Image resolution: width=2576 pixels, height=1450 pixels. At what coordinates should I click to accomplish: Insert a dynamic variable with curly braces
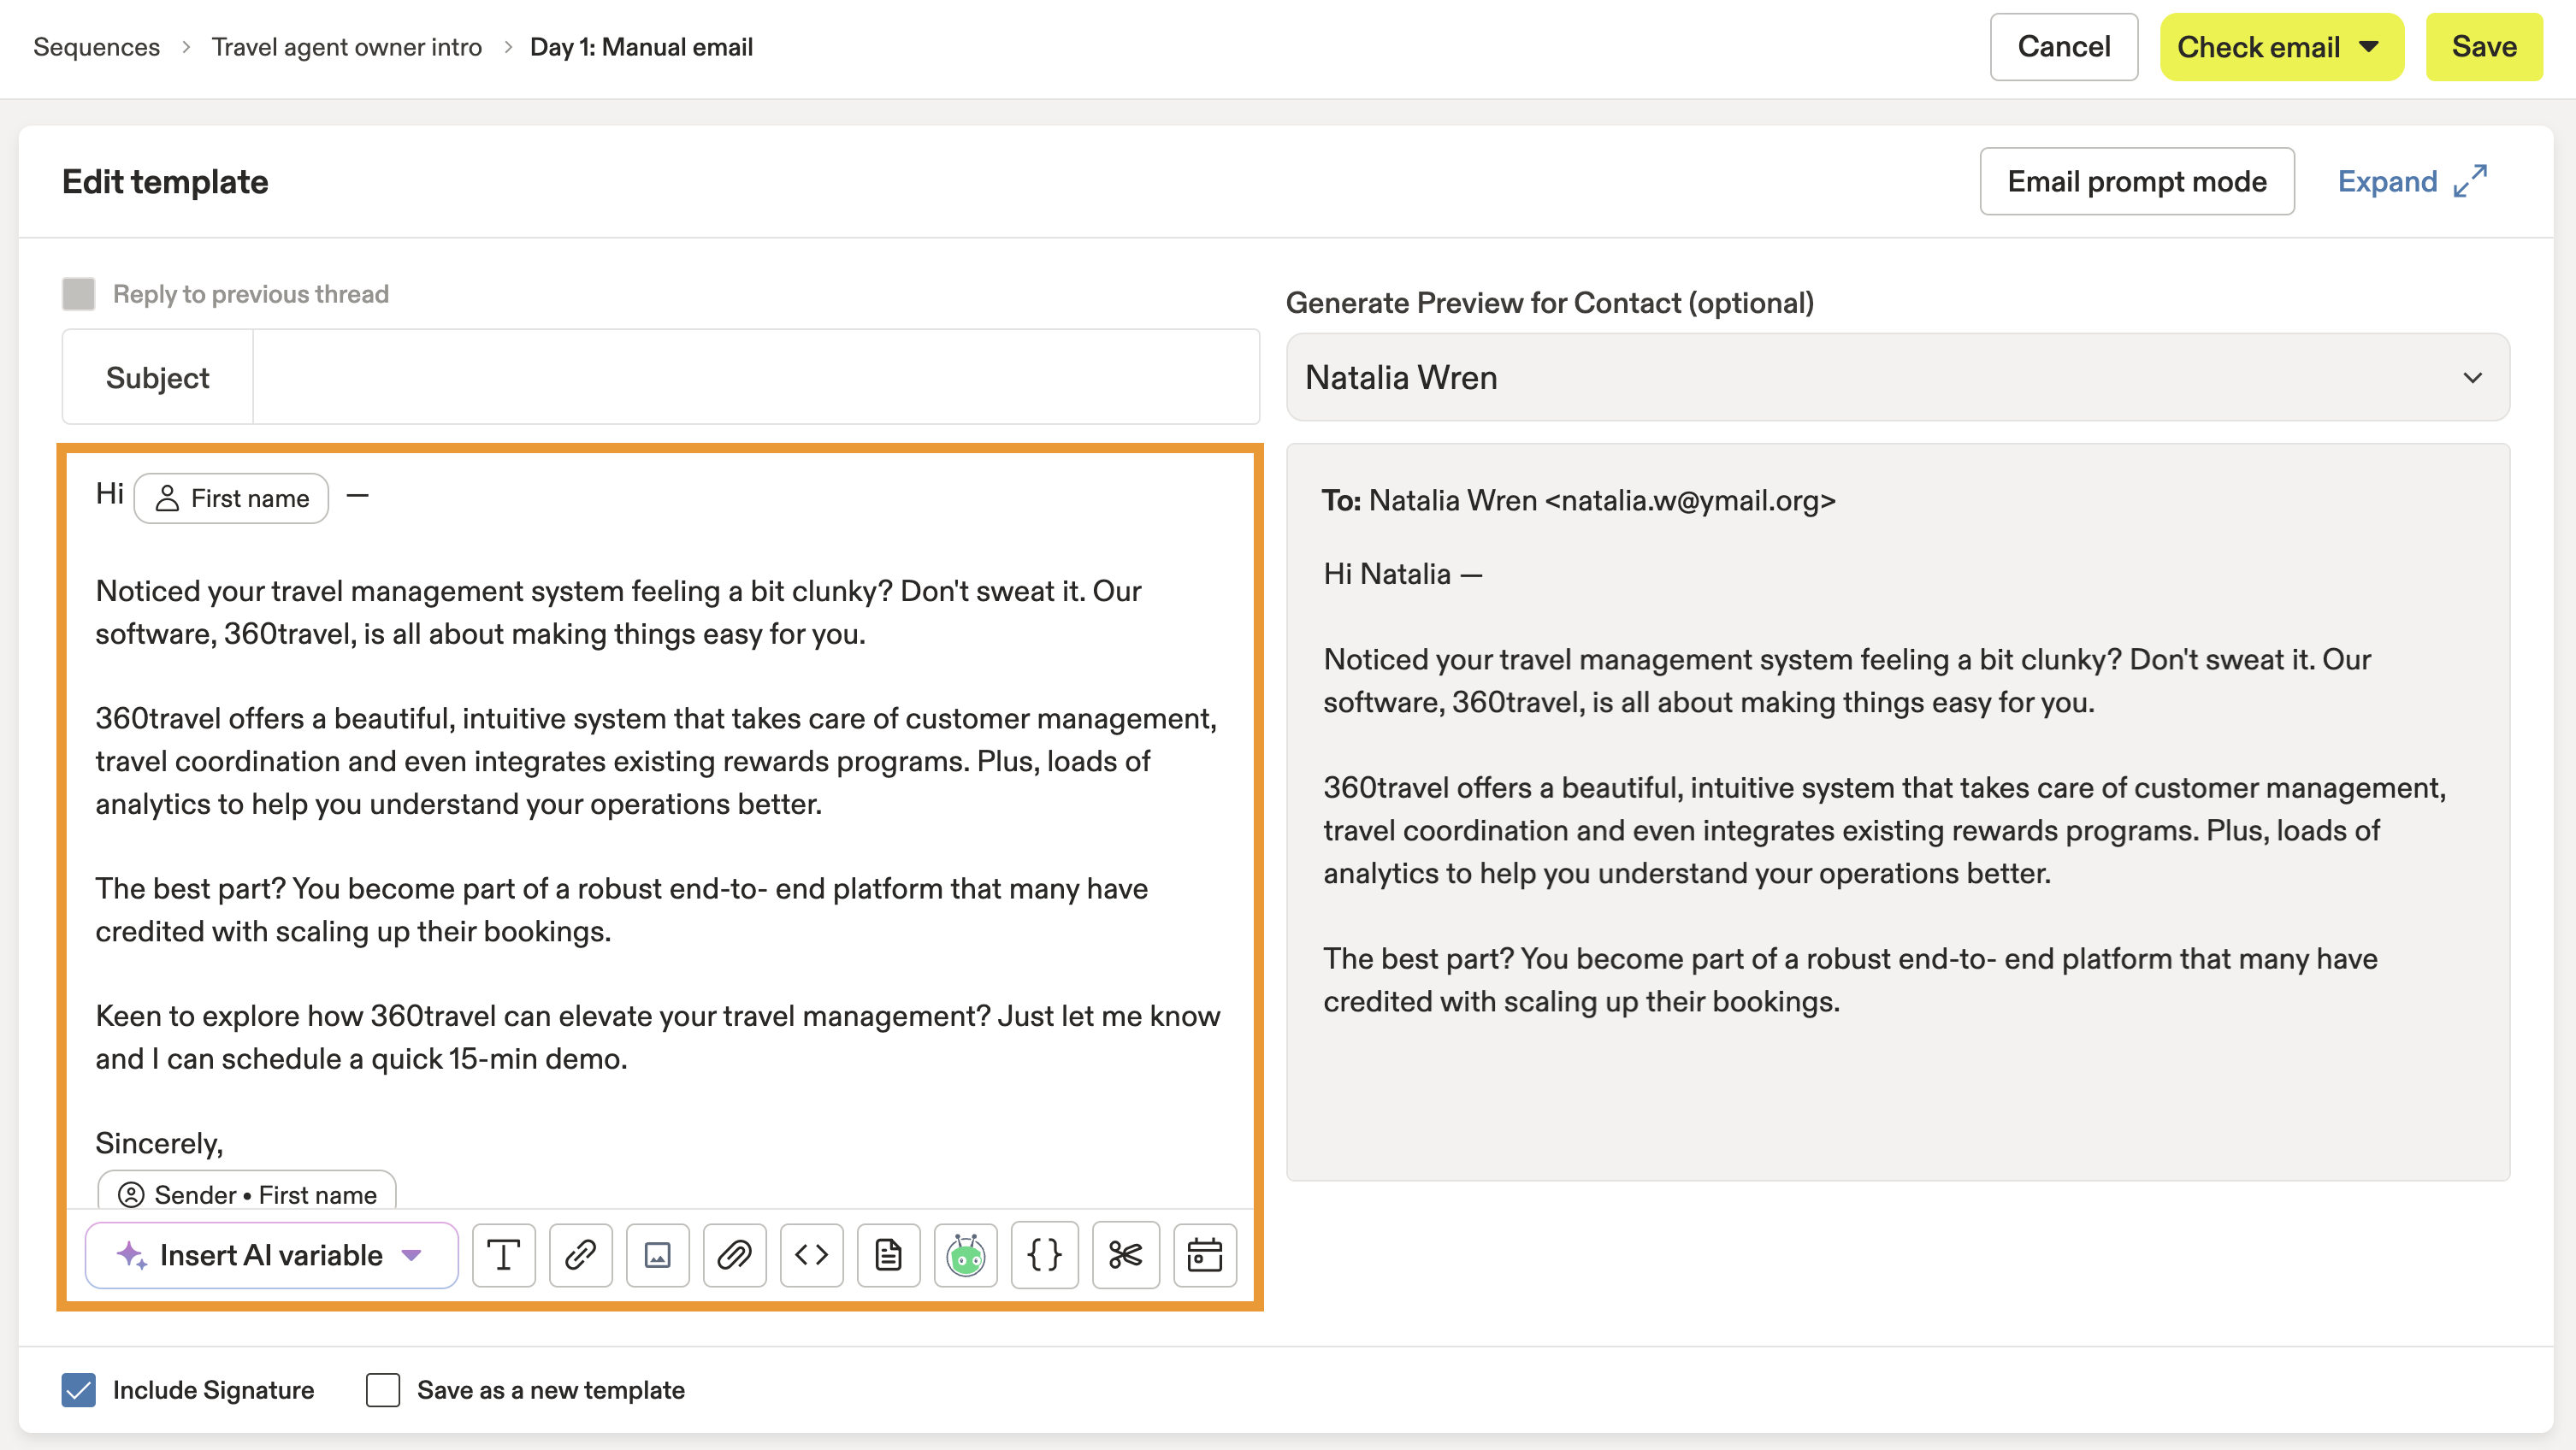click(x=1043, y=1255)
